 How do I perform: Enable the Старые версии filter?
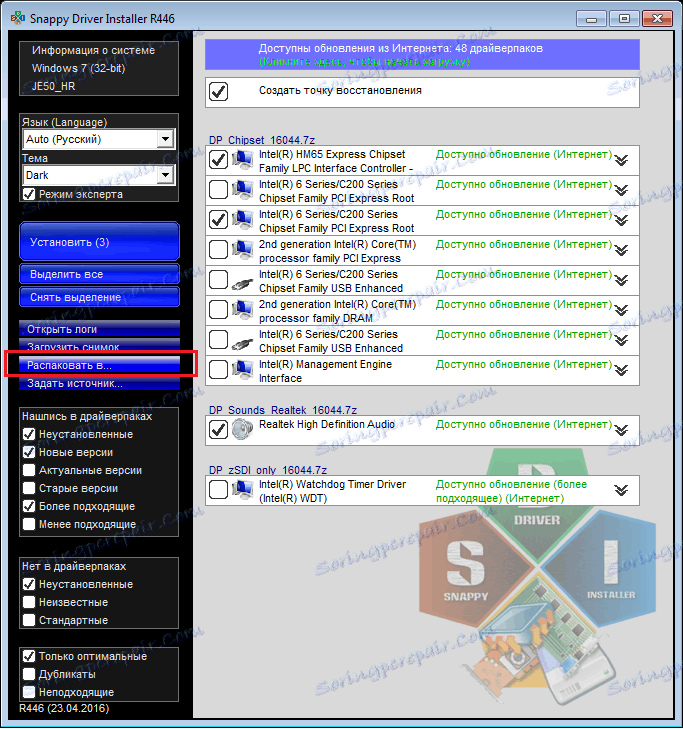[29, 488]
